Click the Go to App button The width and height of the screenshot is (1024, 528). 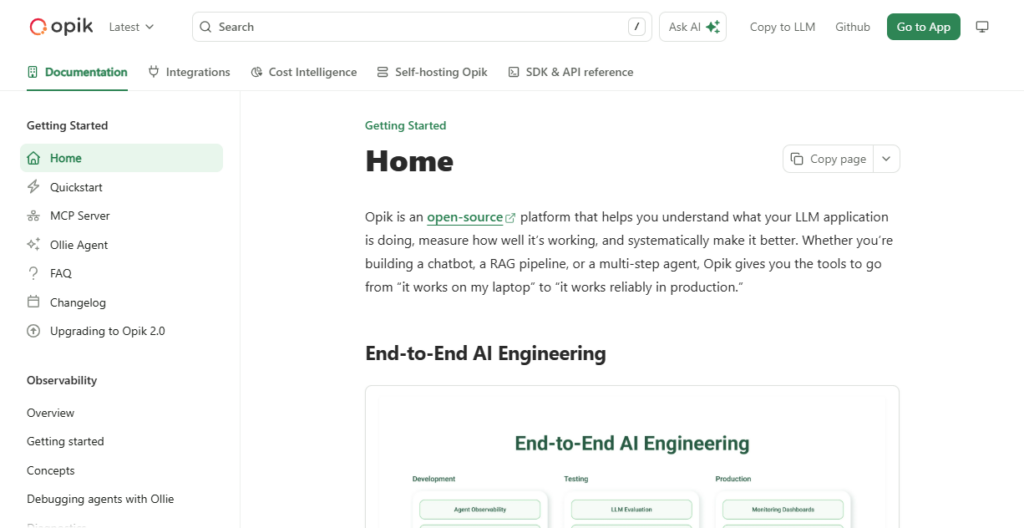point(923,27)
